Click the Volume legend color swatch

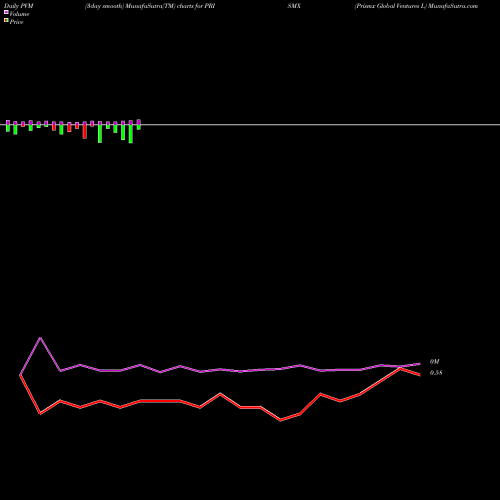6,12
